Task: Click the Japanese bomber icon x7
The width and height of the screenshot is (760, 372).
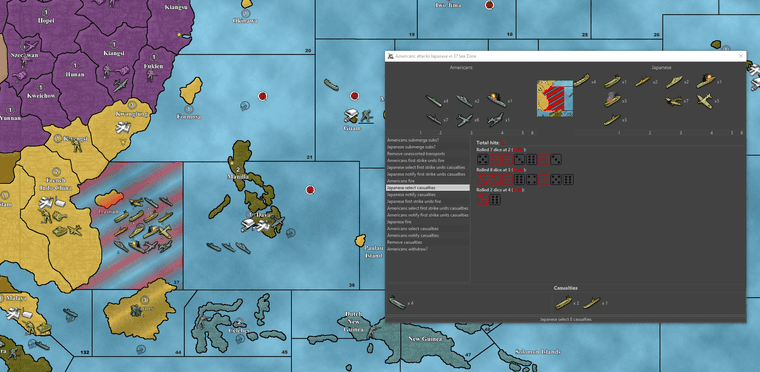Action: coord(674,101)
